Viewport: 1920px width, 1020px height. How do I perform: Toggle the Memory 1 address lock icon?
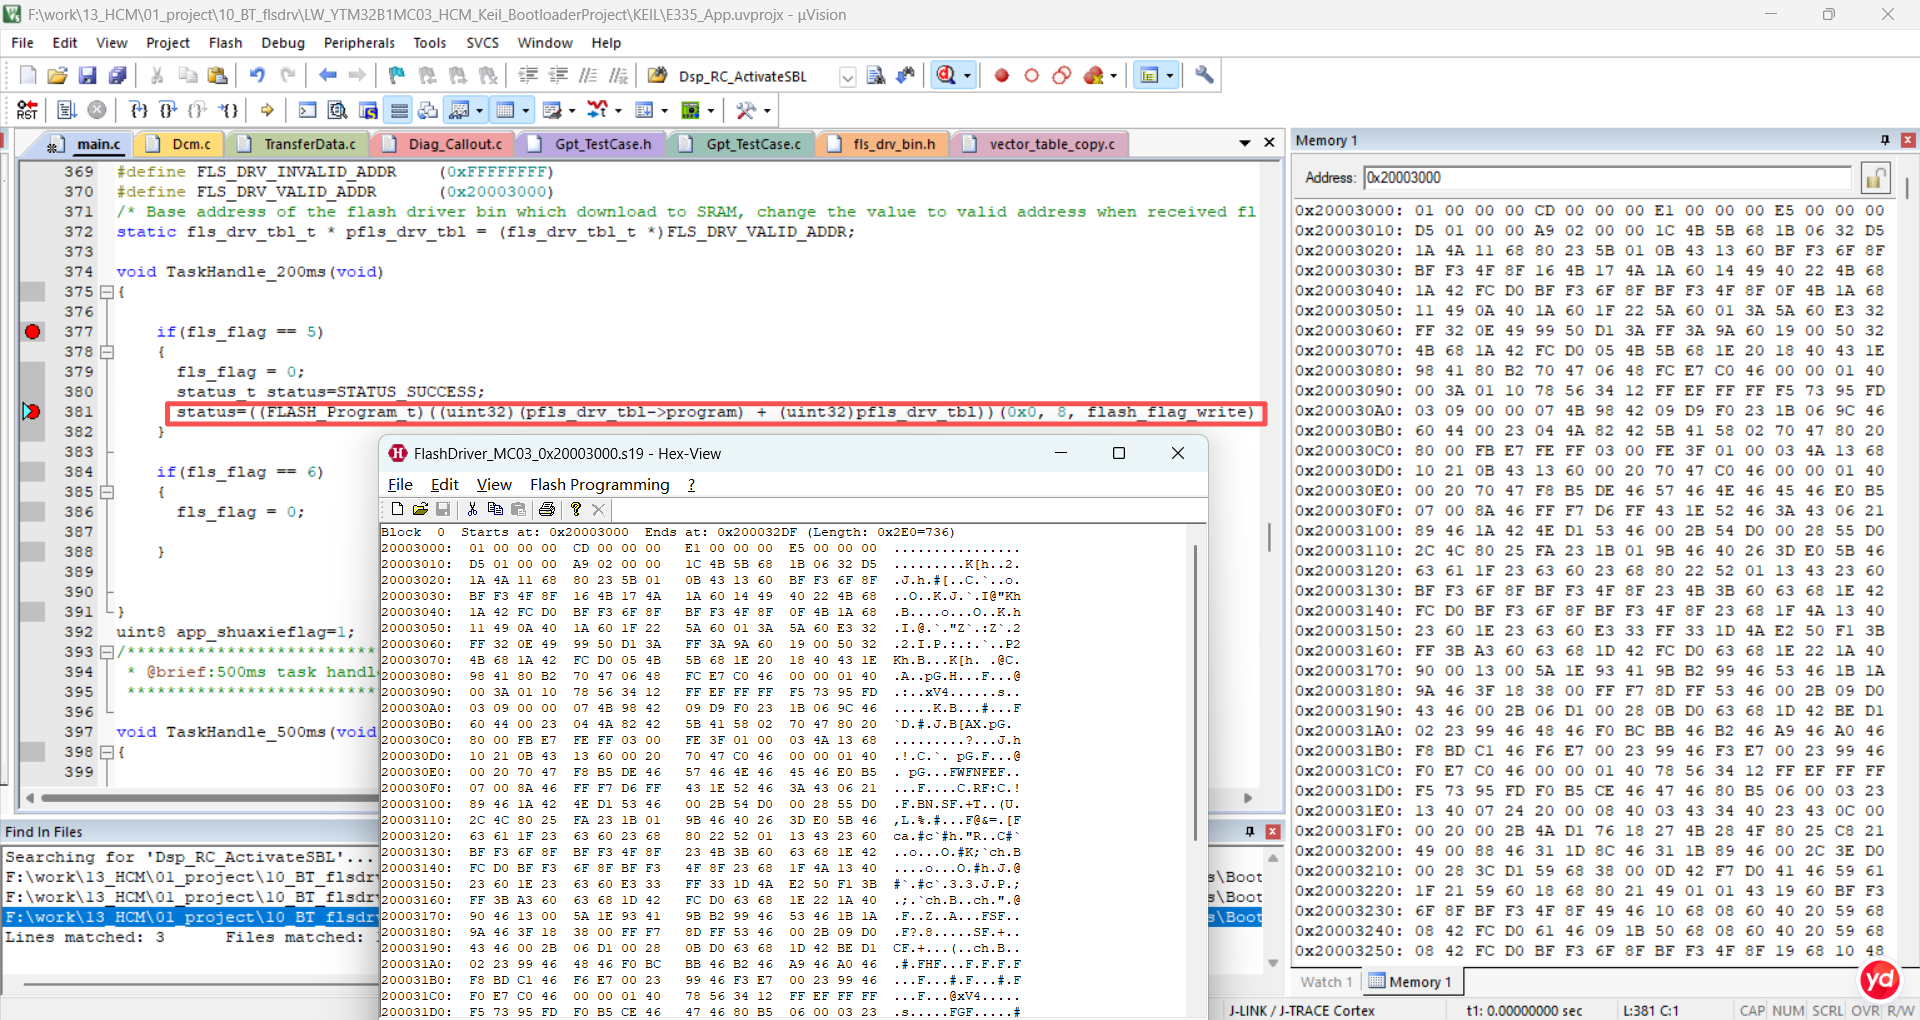click(x=1875, y=178)
